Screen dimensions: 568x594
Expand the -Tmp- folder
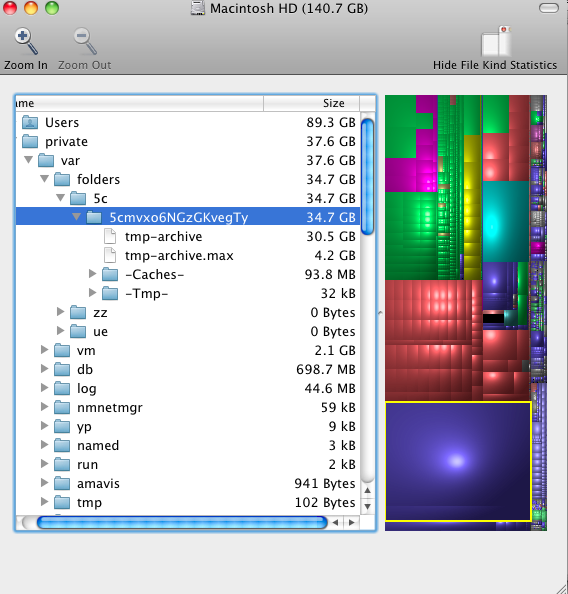click(x=92, y=292)
